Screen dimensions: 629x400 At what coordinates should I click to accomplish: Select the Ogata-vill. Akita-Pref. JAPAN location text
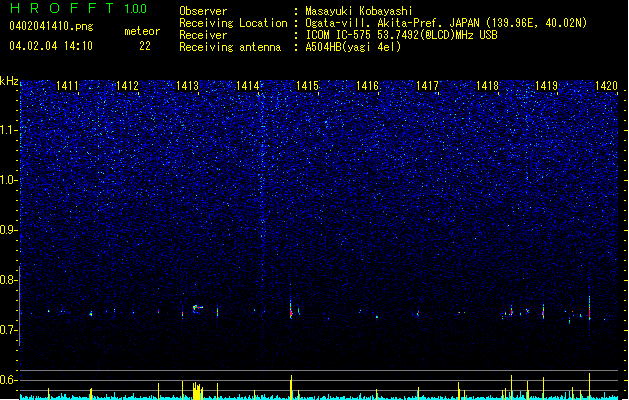pyautogui.click(x=446, y=23)
